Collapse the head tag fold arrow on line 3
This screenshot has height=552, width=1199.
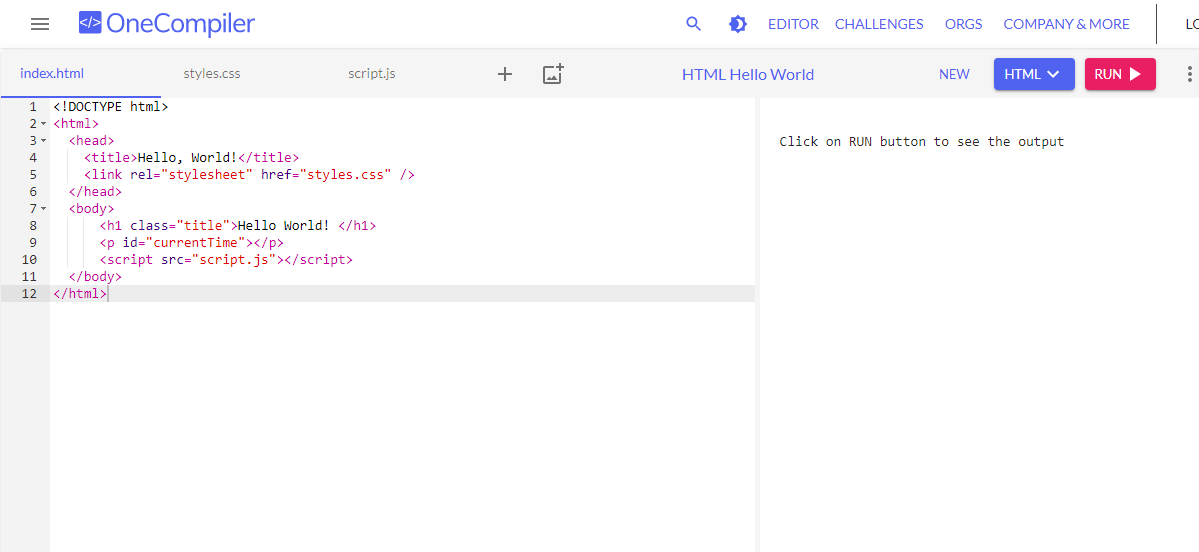[x=43, y=141]
